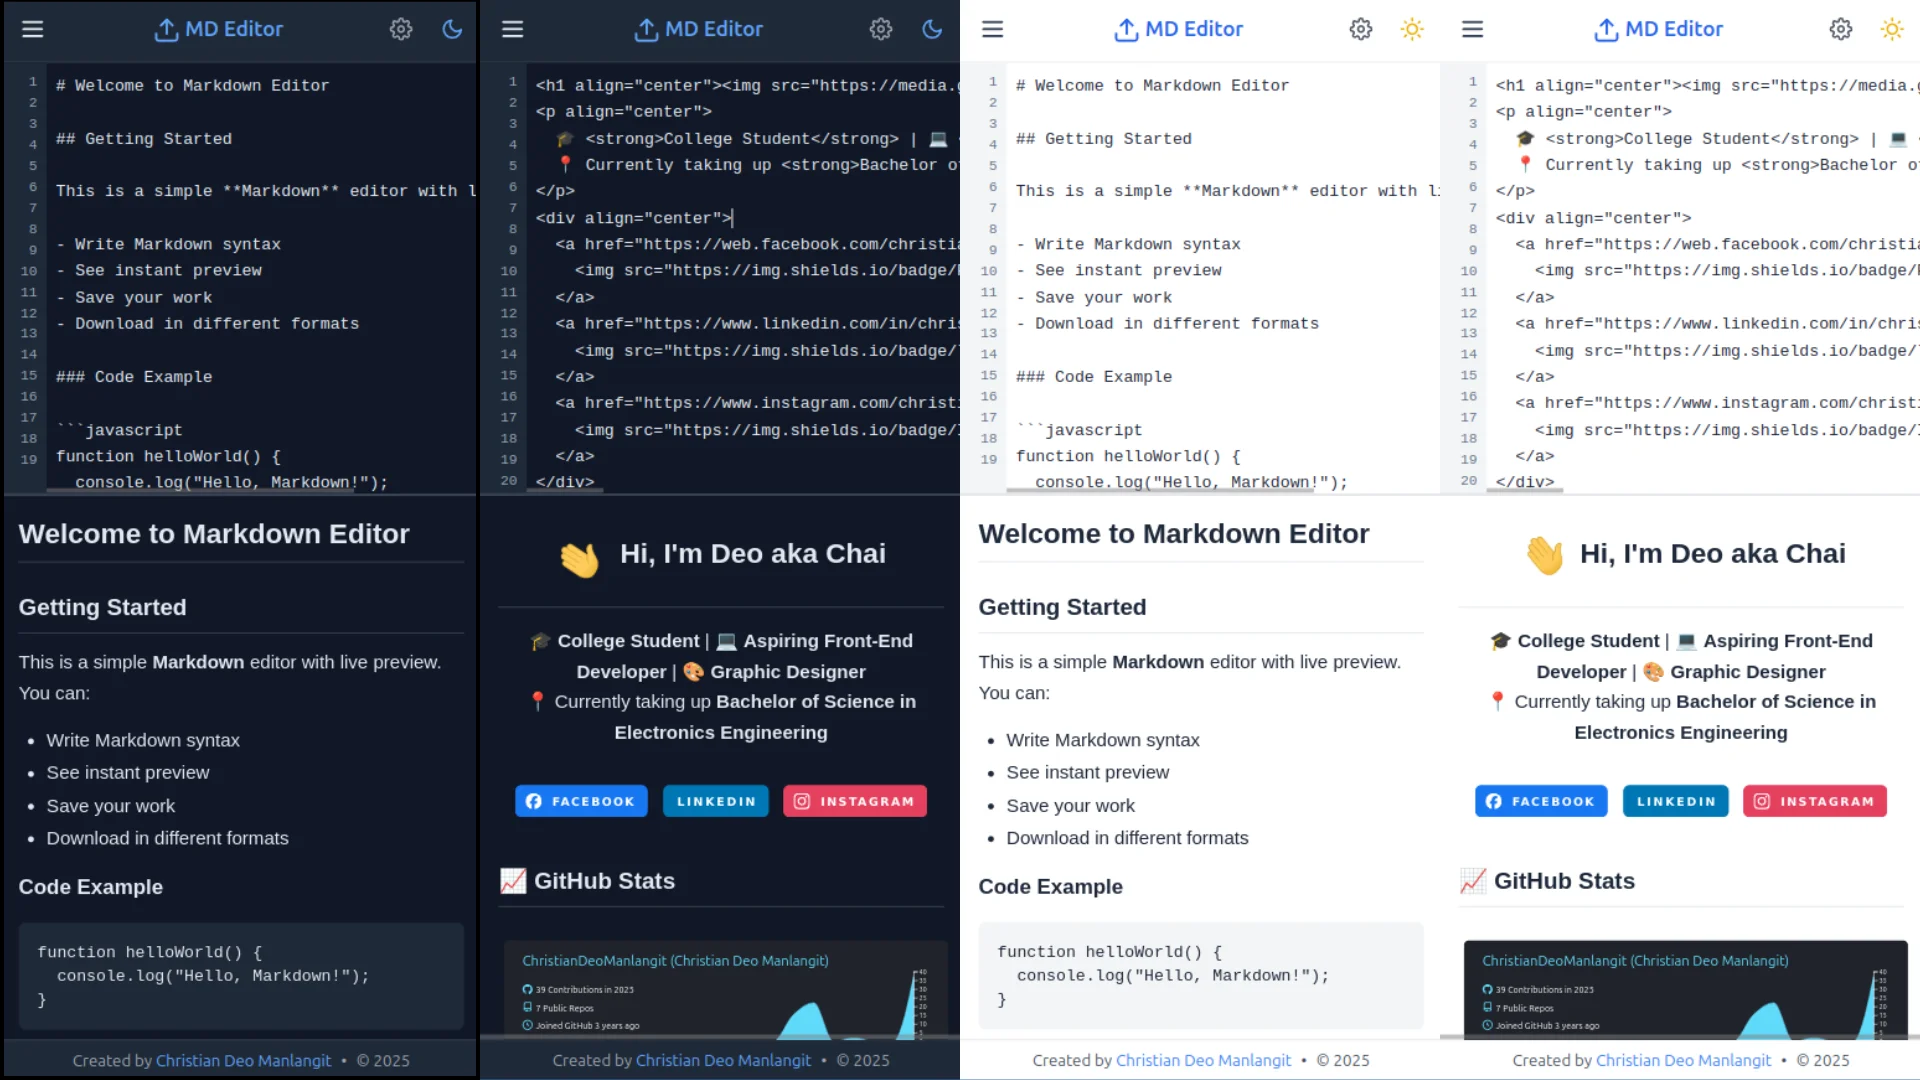The width and height of the screenshot is (1920, 1080).
Task: Click LinkedIn badge in dark profile preview
Action: [716, 801]
